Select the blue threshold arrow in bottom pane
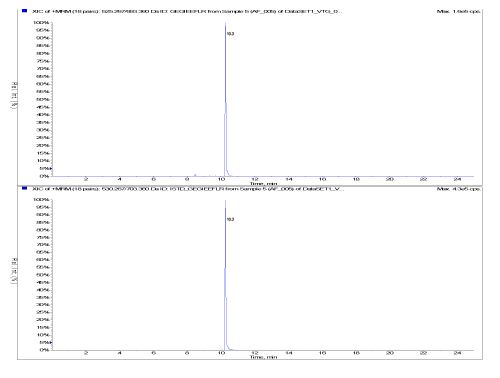The height and width of the screenshot is (378, 500). 51,342
